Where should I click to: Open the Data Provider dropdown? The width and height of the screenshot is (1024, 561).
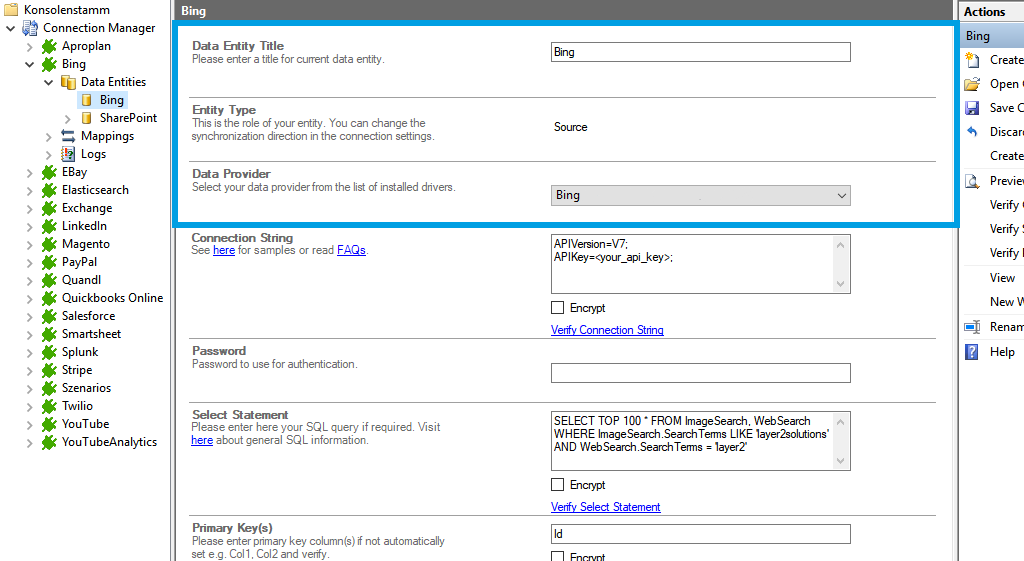click(x=700, y=196)
